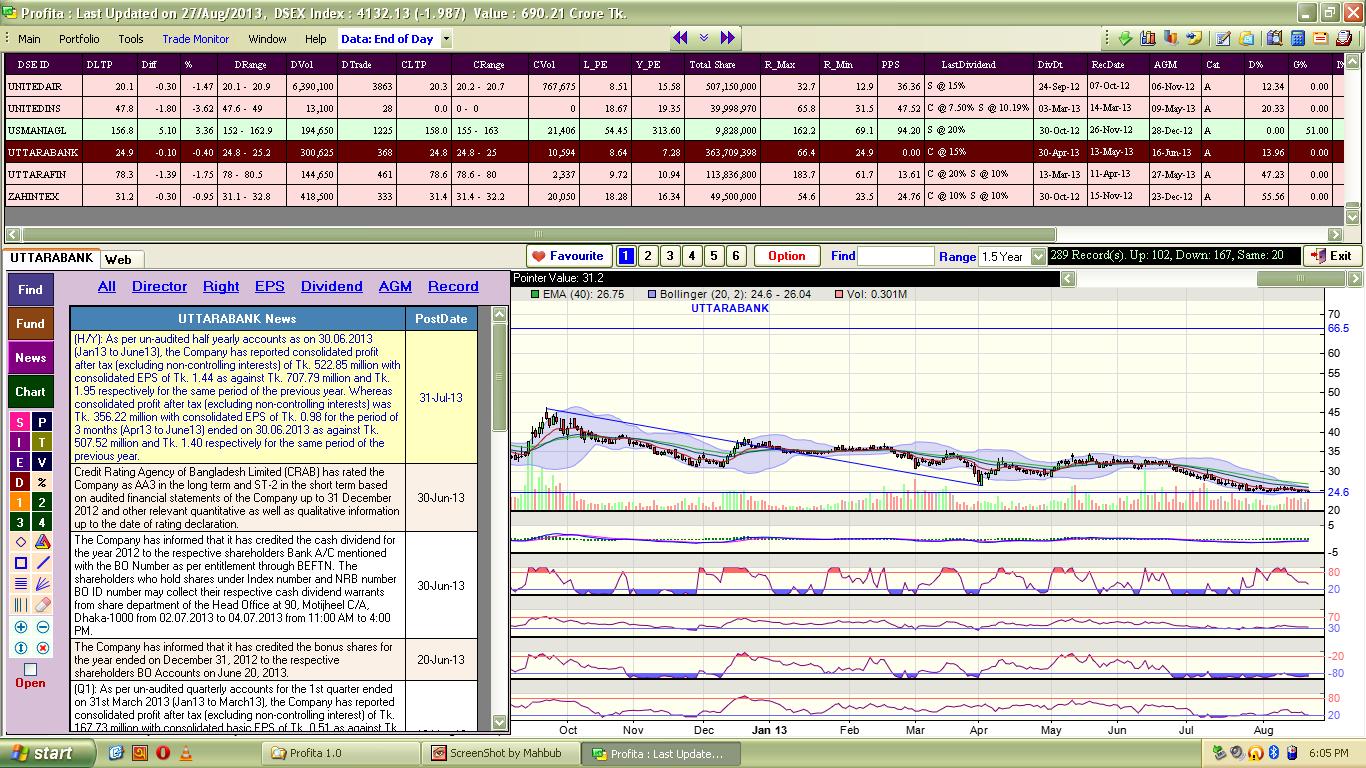1366x768 pixels.
Task: Open the Portfolio menu
Action: click(79, 39)
